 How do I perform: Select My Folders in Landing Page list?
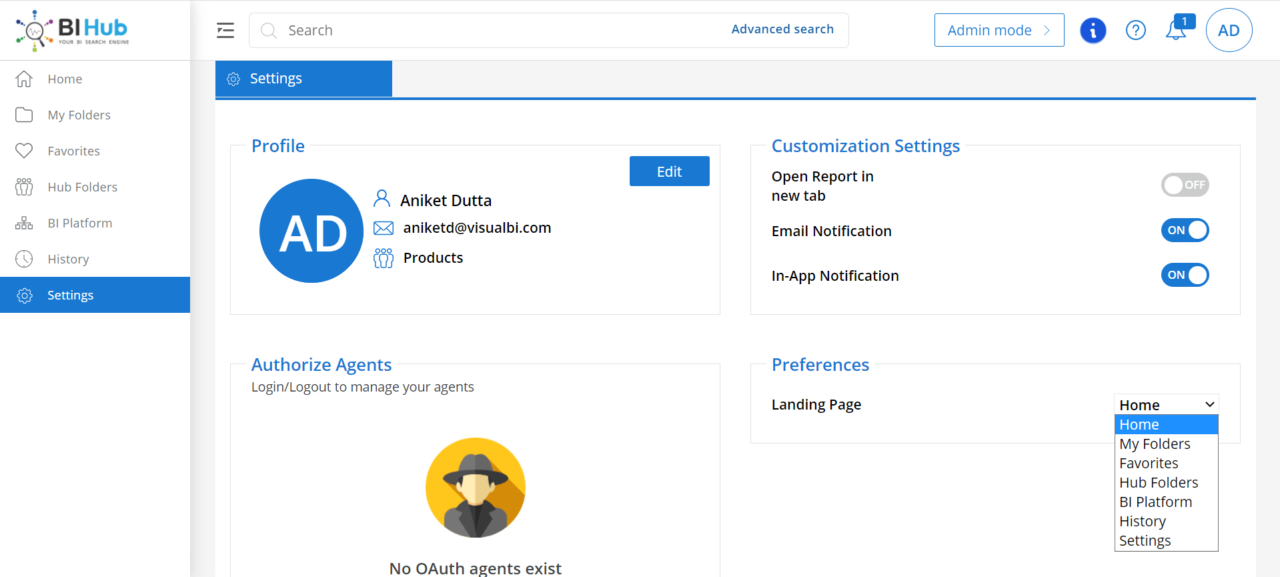pos(1167,444)
